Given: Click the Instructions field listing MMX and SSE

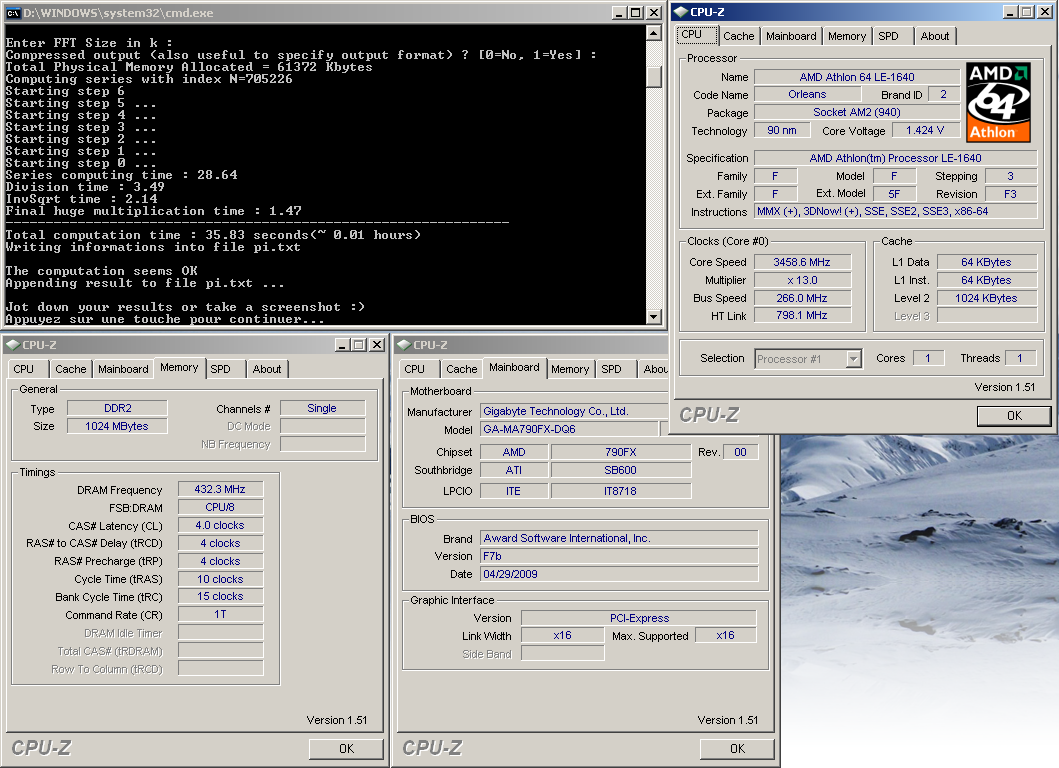Looking at the screenshot, I should [x=896, y=211].
